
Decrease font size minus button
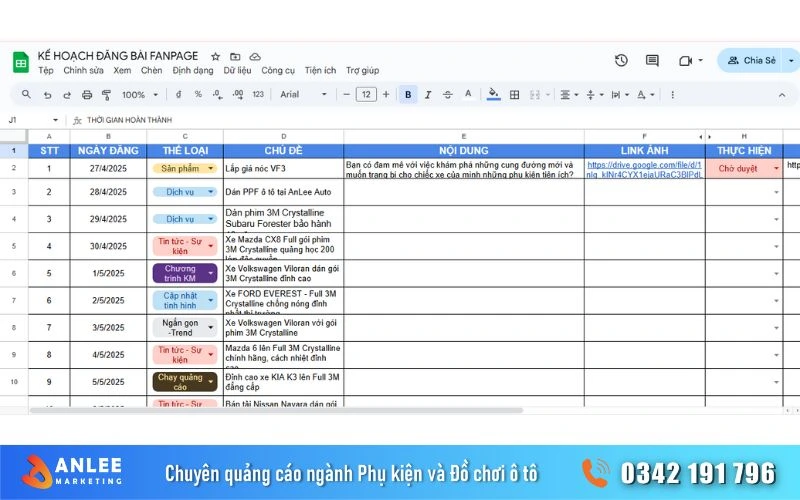click(346, 94)
